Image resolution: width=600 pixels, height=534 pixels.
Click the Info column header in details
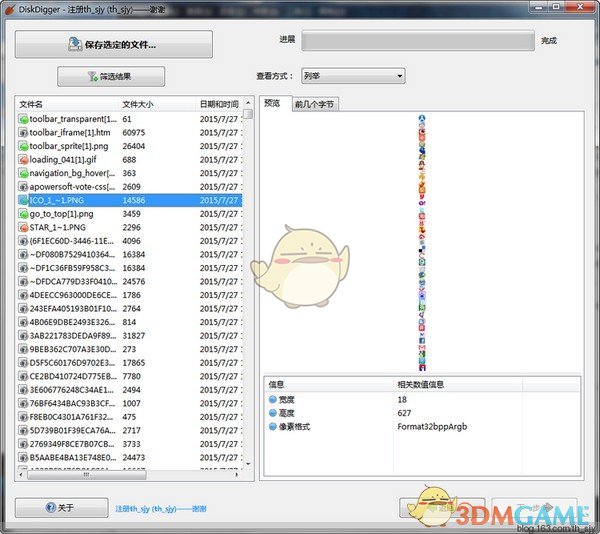click(x=329, y=384)
